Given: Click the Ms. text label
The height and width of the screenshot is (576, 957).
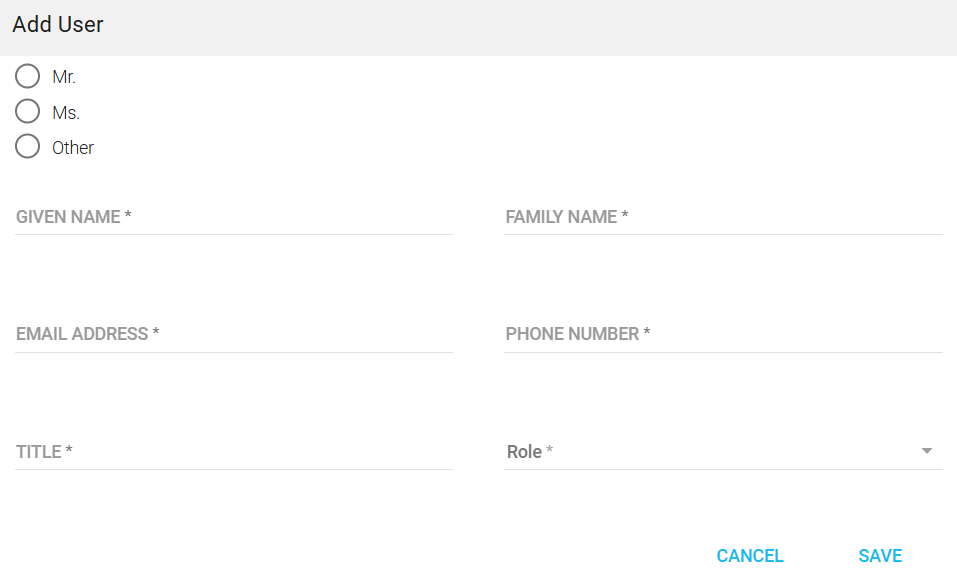Looking at the screenshot, I should [66, 113].
